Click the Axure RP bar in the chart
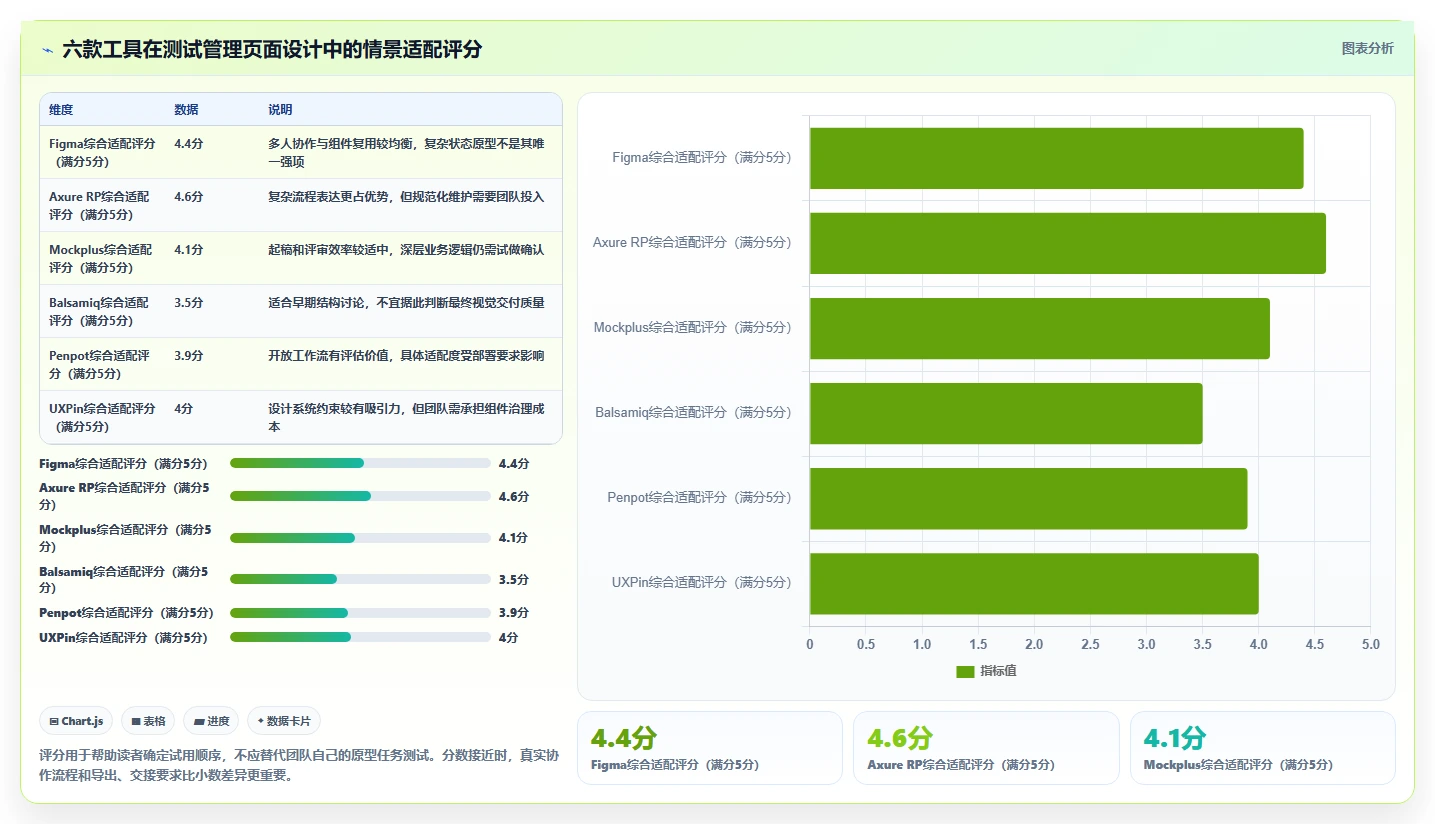This screenshot has width=1435, height=824. click(1067, 243)
